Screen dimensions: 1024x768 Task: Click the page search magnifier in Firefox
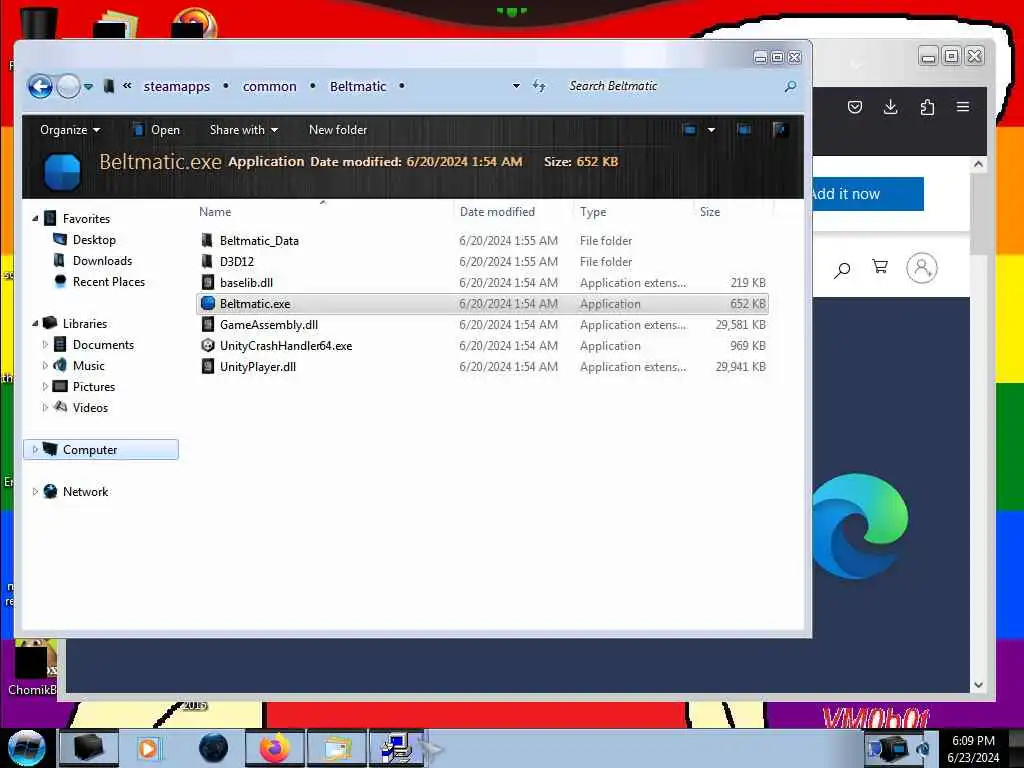point(842,268)
